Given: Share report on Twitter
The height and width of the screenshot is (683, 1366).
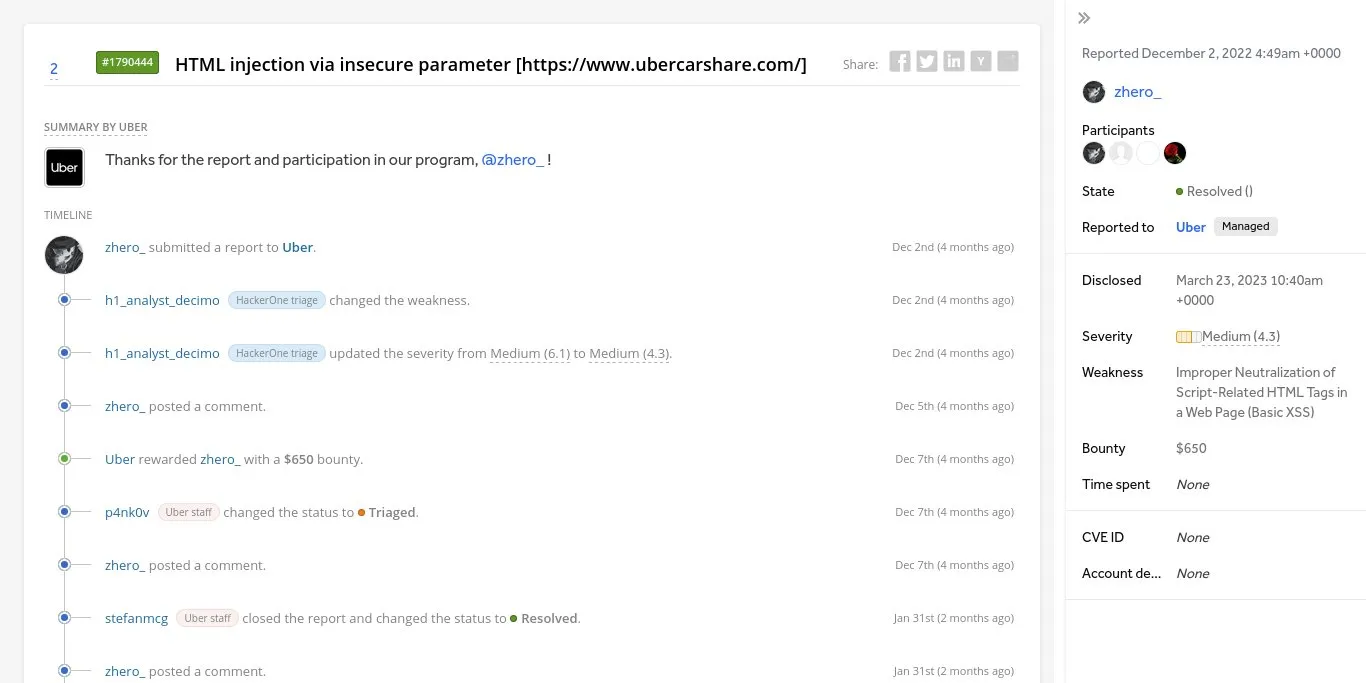Looking at the screenshot, I should 927,62.
